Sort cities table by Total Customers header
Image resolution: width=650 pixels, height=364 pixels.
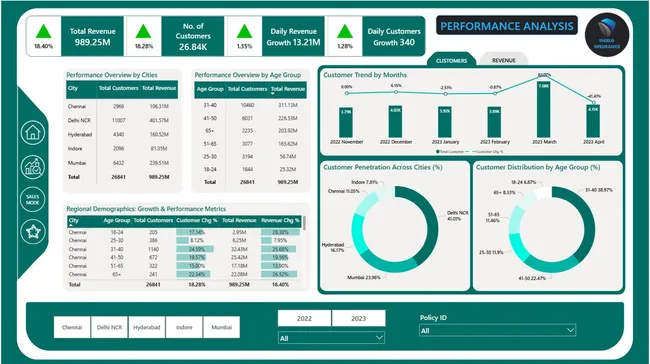(118, 88)
